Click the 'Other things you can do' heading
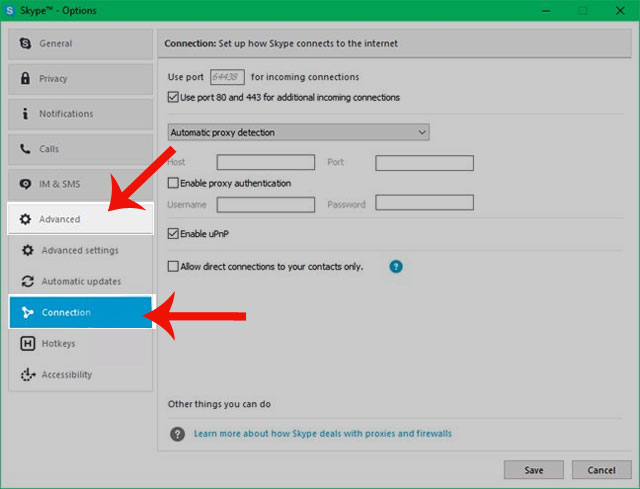This screenshot has height=489, width=640. (219, 404)
